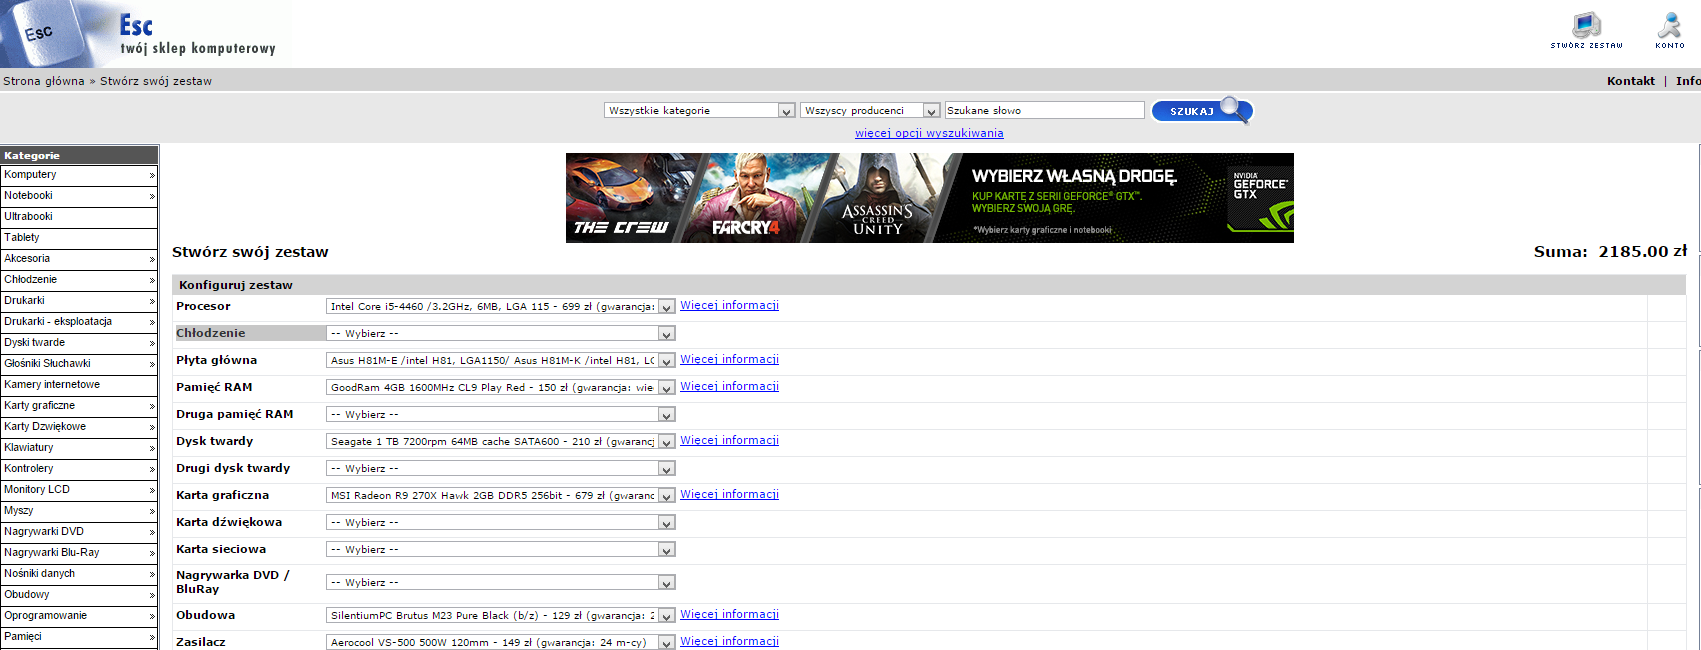Image resolution: width=1701 pixels, height=650 pixels.
Task: Open the Chłodzenie Wybierz dropdown
Action: [x=501, y=334]
